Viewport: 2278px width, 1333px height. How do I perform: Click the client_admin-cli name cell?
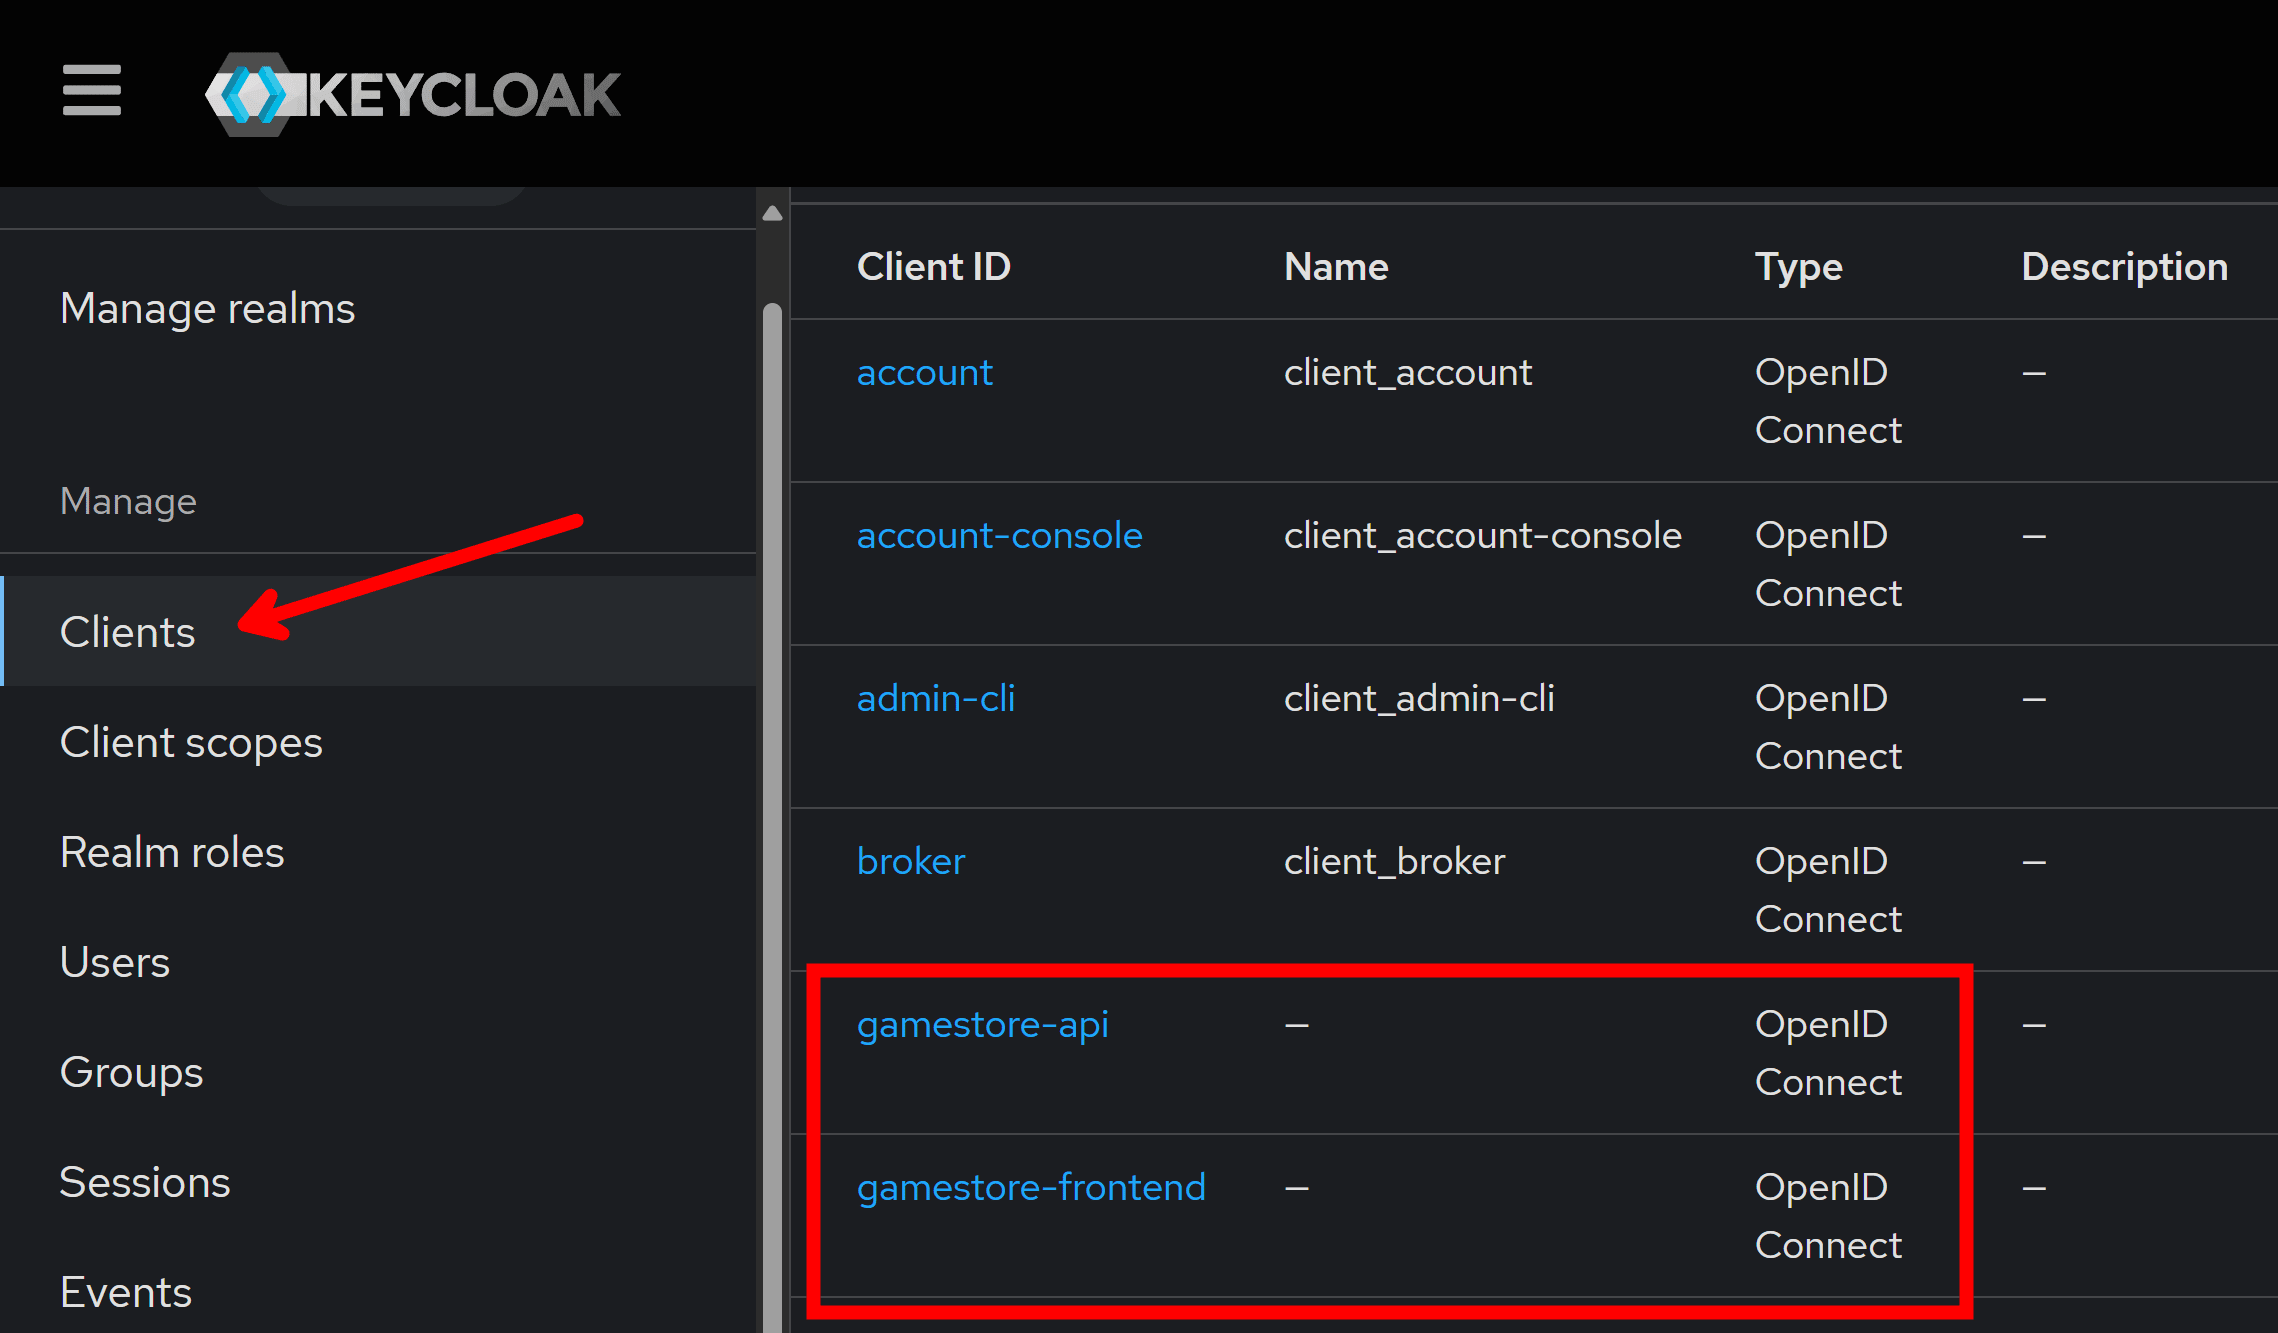point(1419,698)
